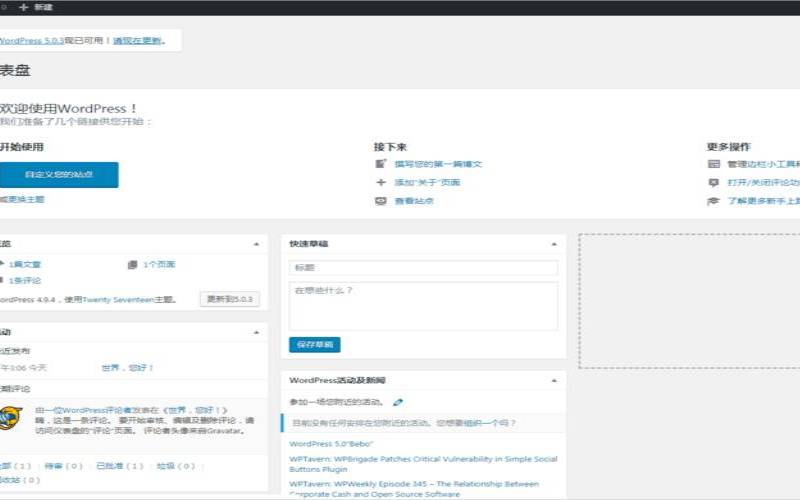
Task: Open the 添加"关于"页面 link
Action: 428,183
